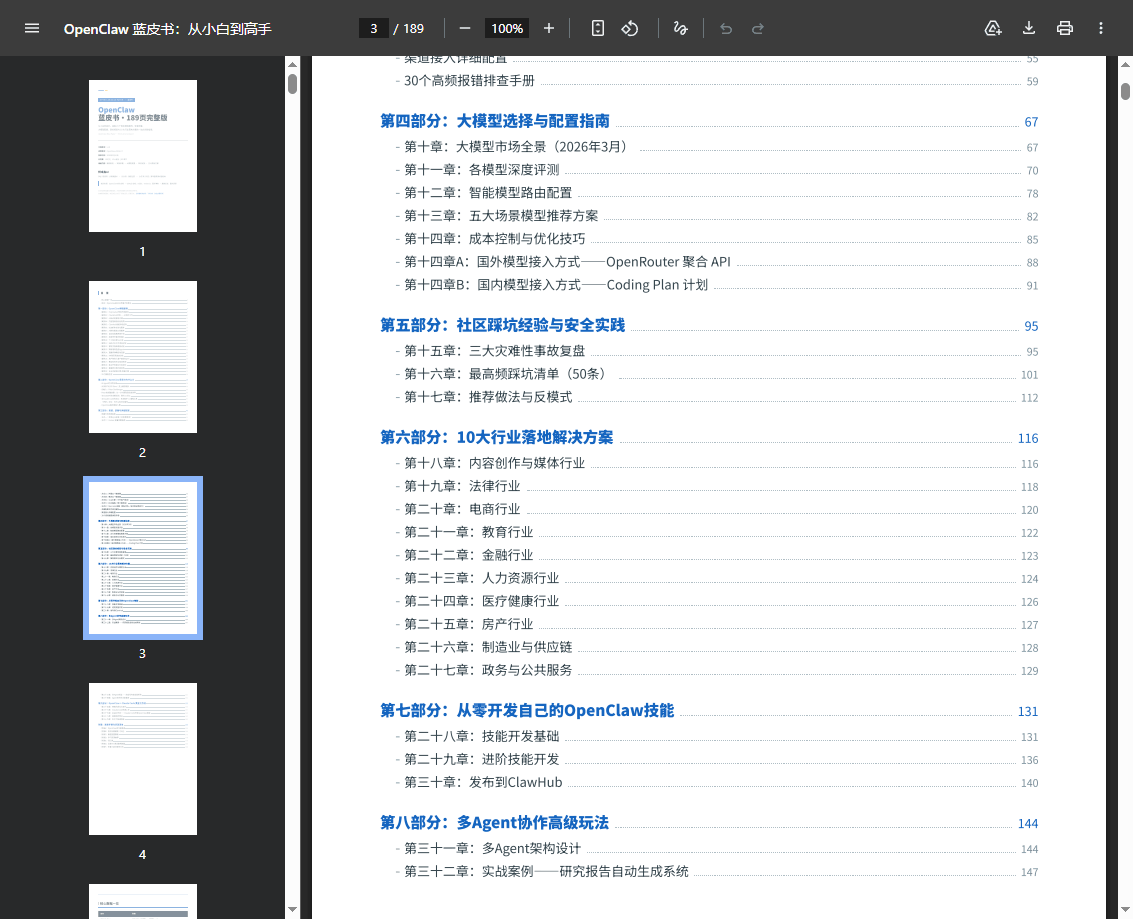This screenshot has width=1133, height=919.
Task: Click the zoom out minus icon
Action: [x=465, y=28]
